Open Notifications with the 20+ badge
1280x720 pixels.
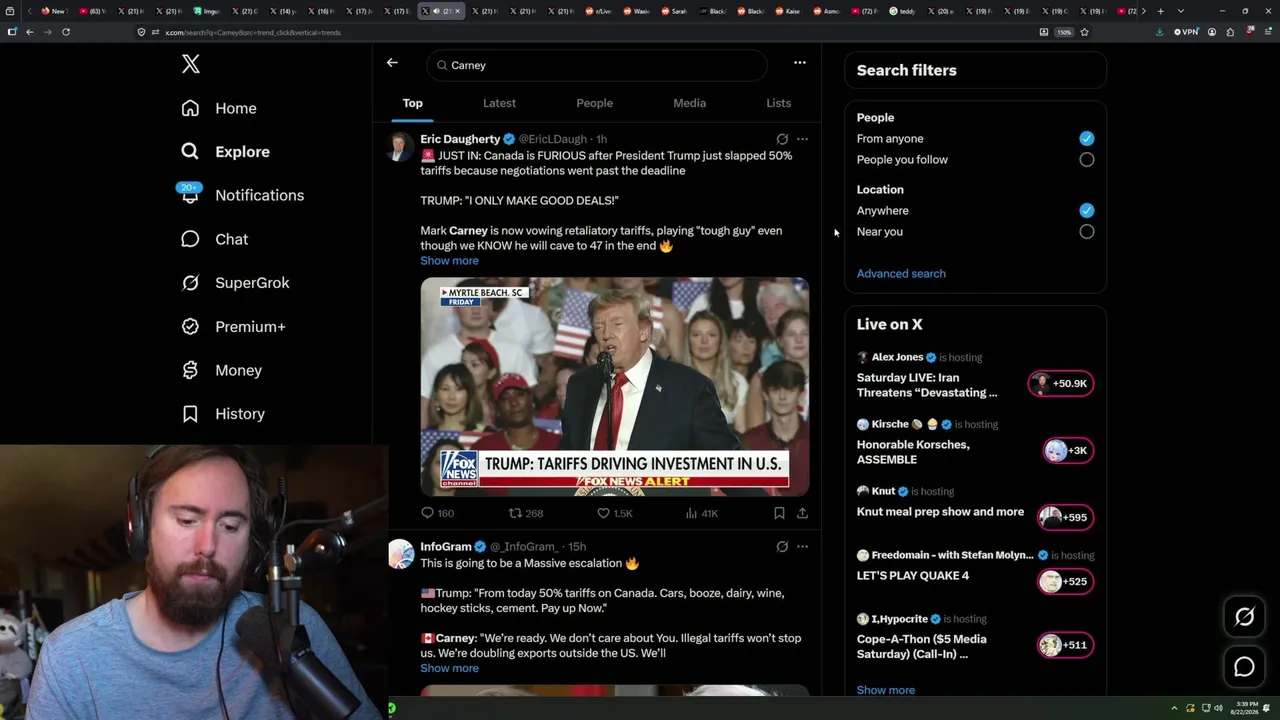tap(242, 195)
